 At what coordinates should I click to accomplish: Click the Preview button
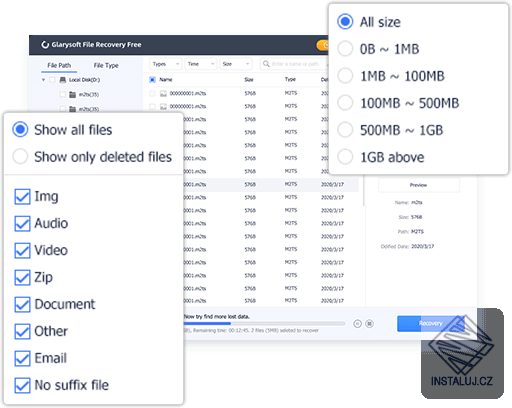pos(419,185)
